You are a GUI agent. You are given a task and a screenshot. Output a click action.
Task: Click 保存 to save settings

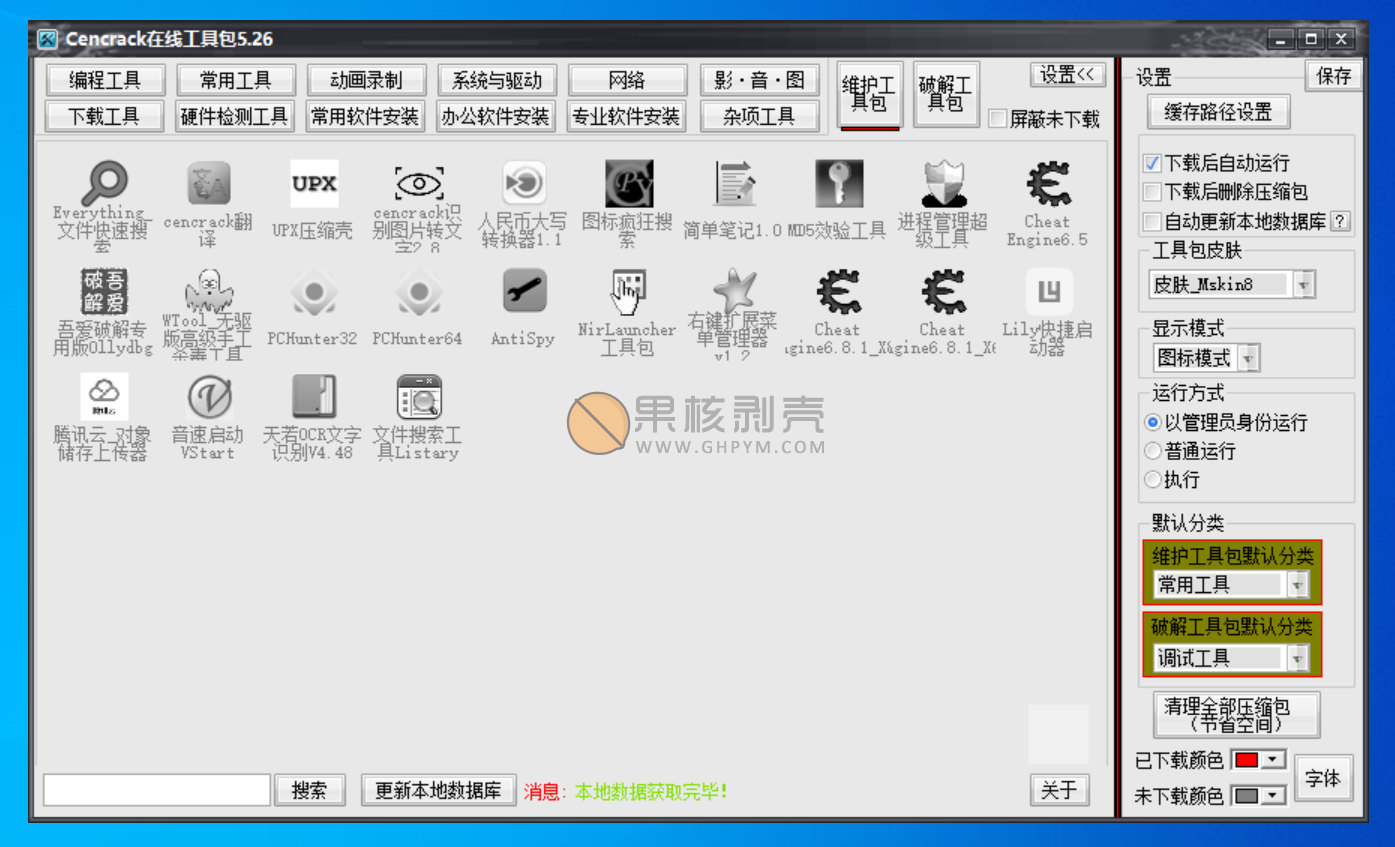[x=1334, y=76]
